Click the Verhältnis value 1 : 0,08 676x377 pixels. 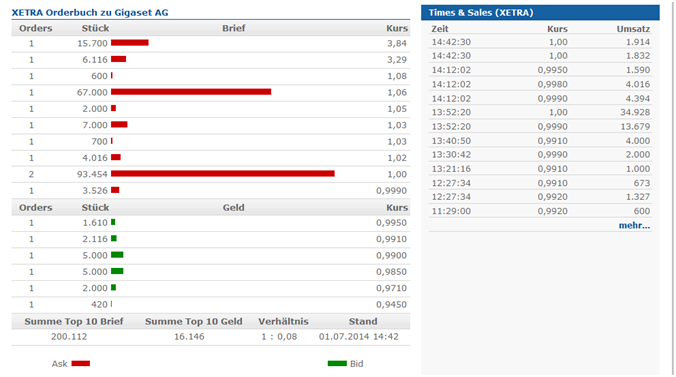[279, 336]
